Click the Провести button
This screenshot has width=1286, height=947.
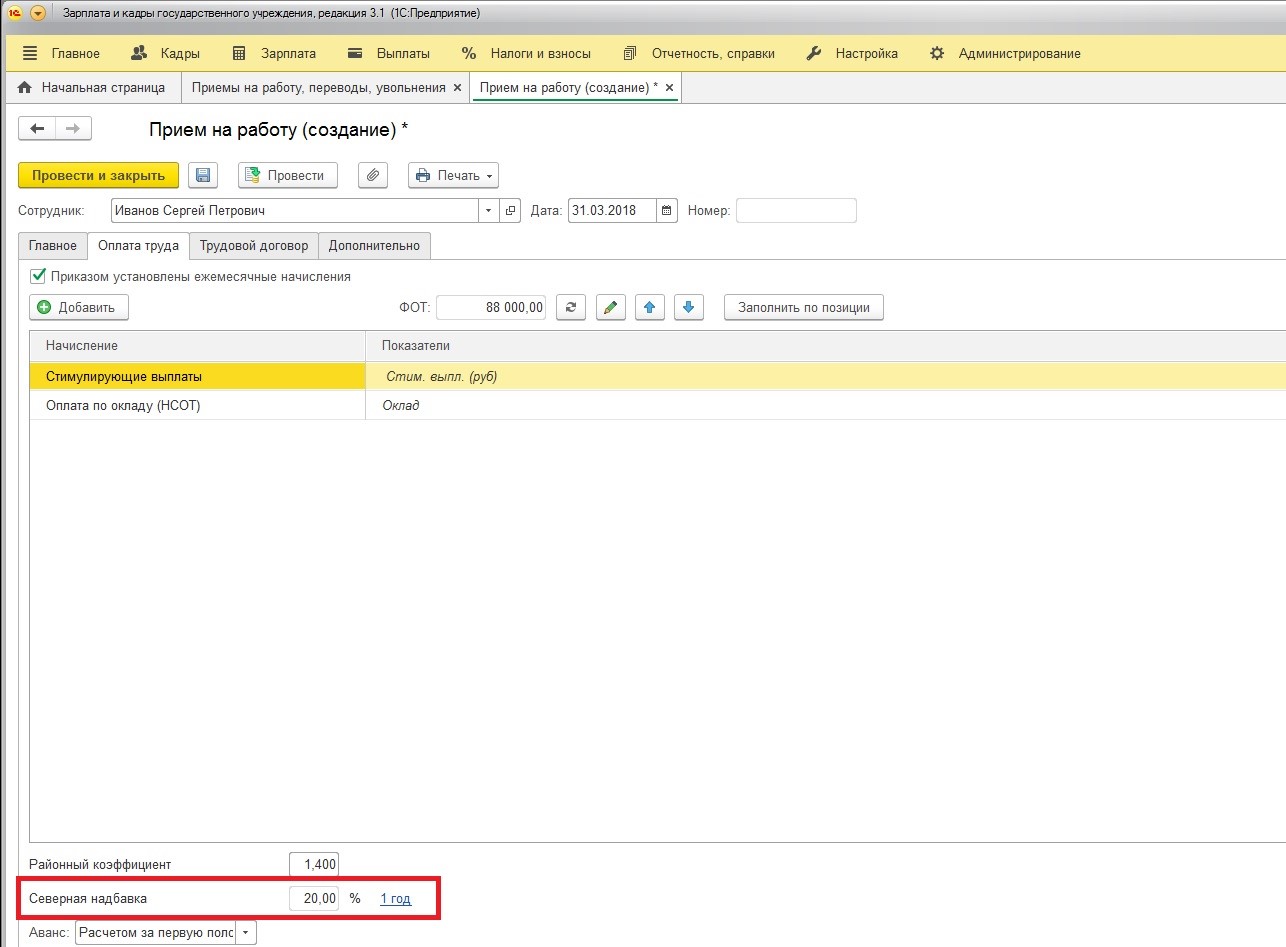288,175
